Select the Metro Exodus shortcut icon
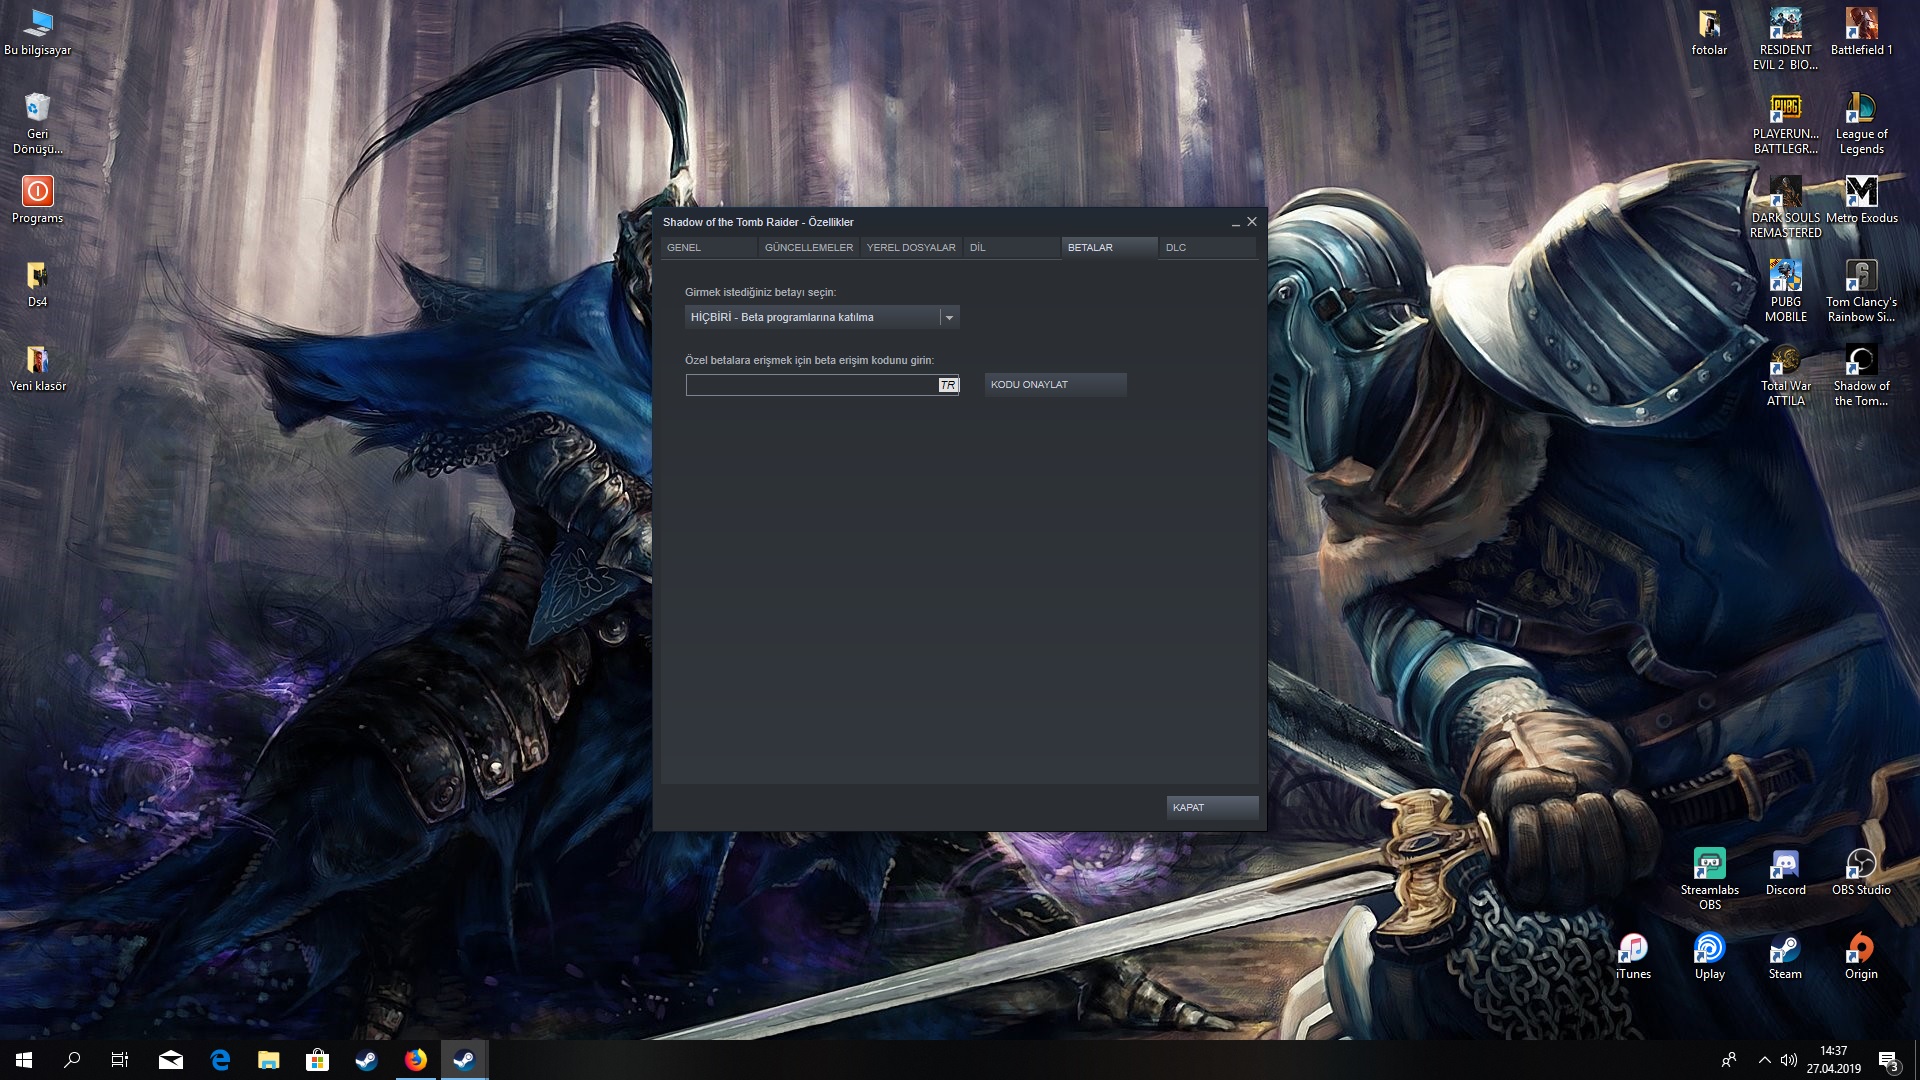 click(x=1861, y=200)
